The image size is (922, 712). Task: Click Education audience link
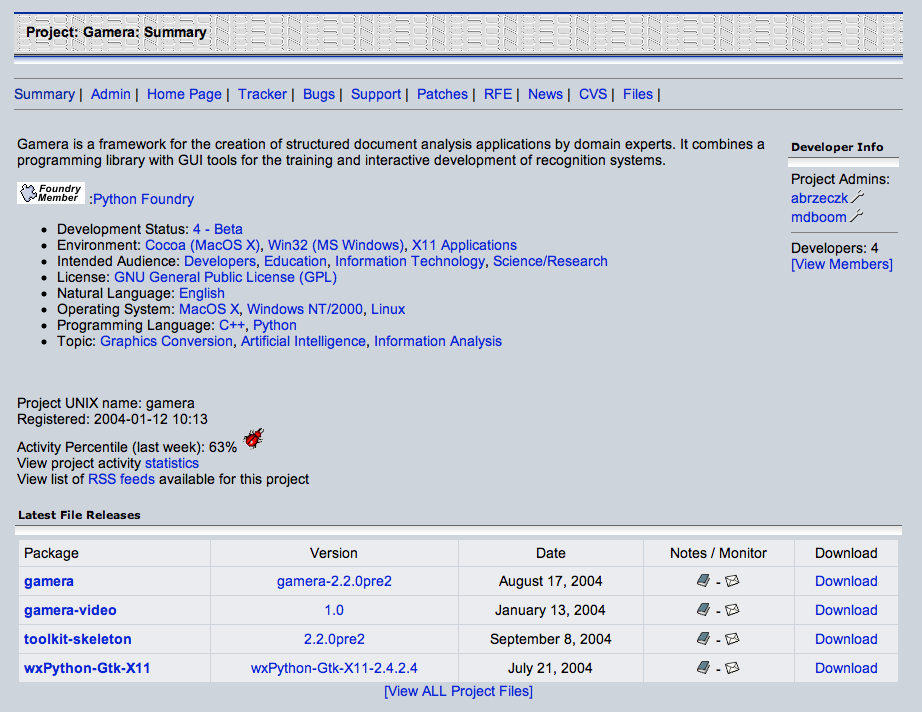[295, 261]
